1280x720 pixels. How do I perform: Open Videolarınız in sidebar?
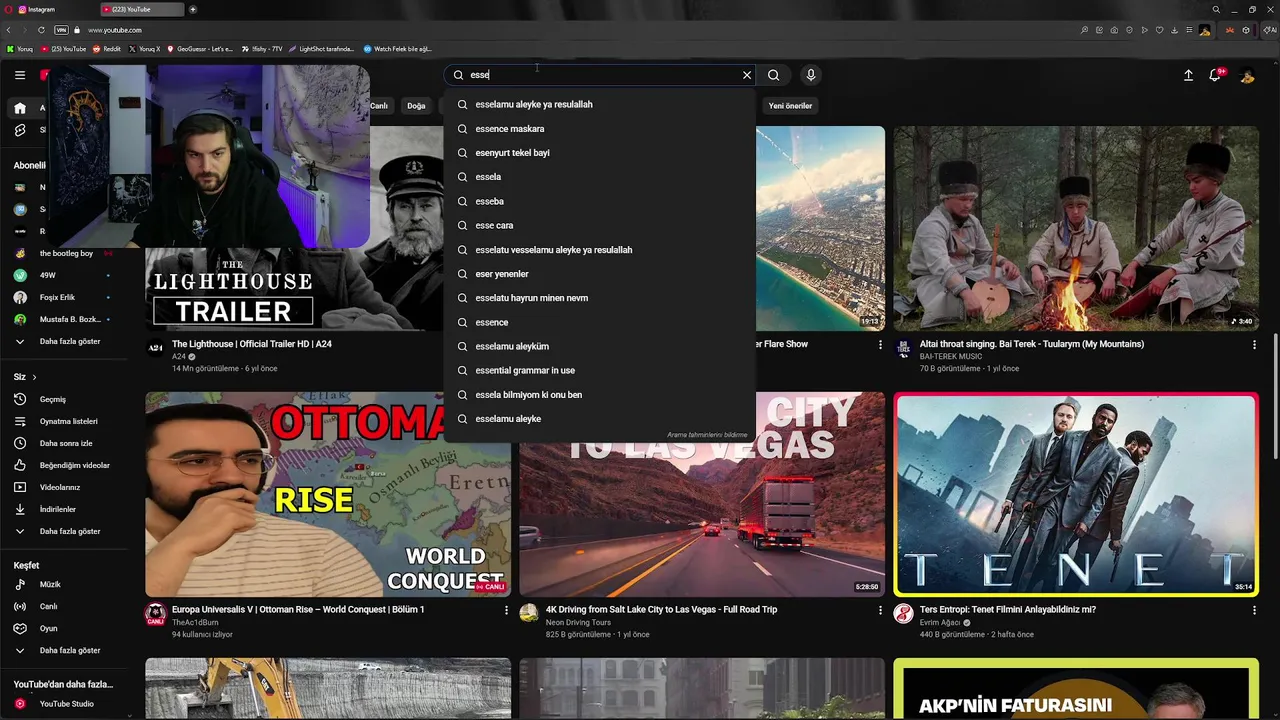point(68,487)
